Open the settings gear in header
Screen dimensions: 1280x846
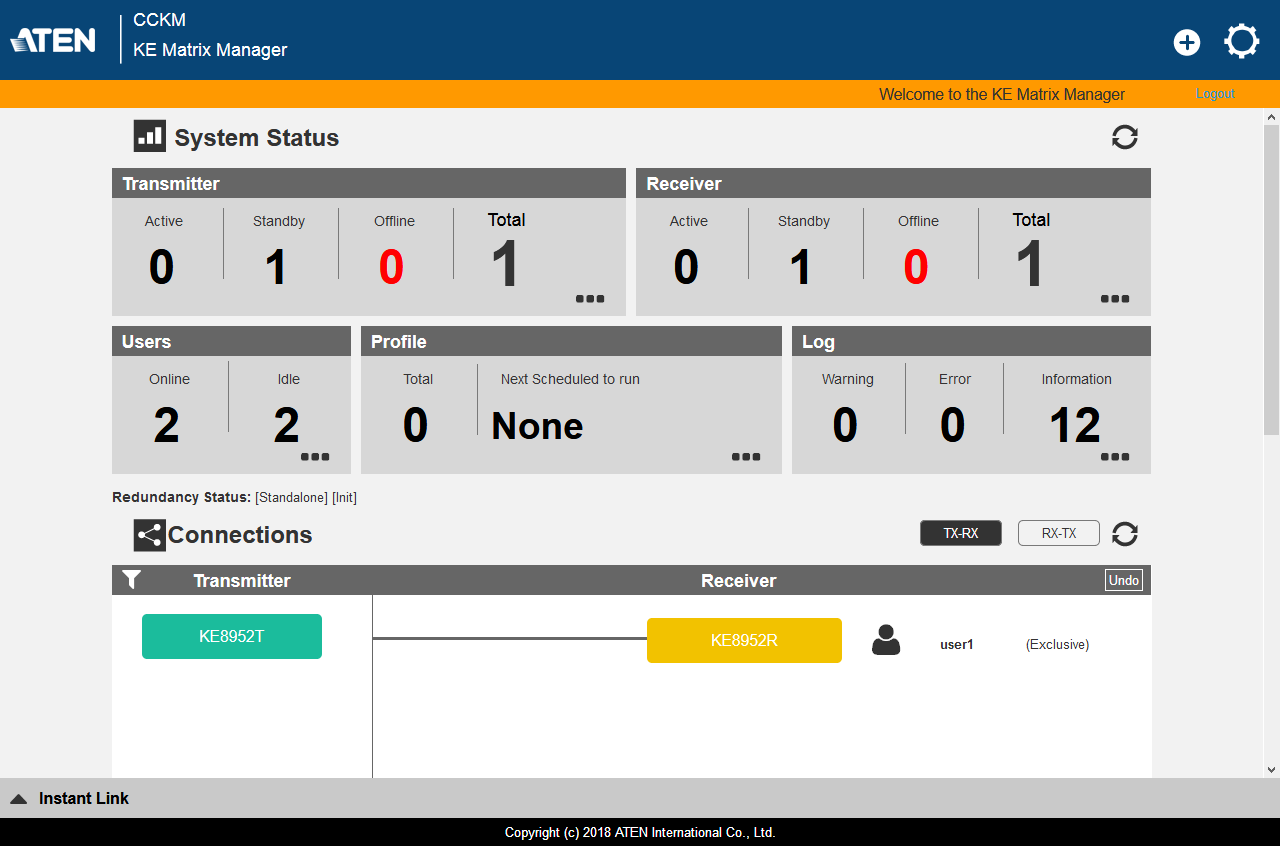click(x=1242, y=42)
